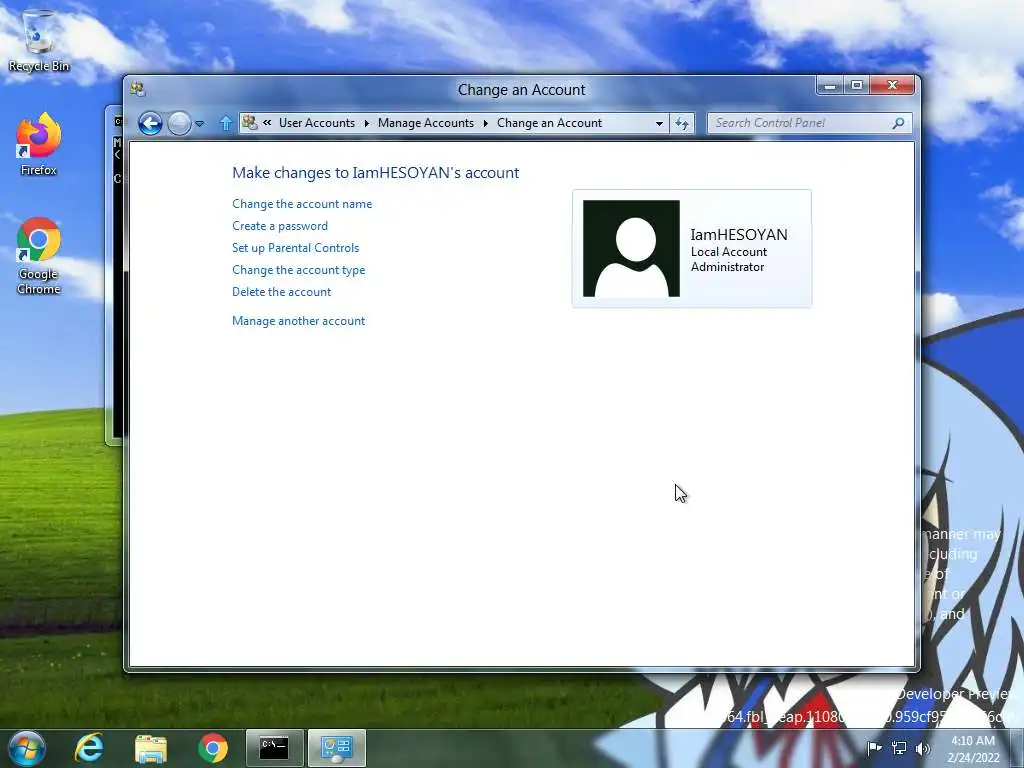
Task: Select Firefox desktop shortcut
Action: pos(39,145)
